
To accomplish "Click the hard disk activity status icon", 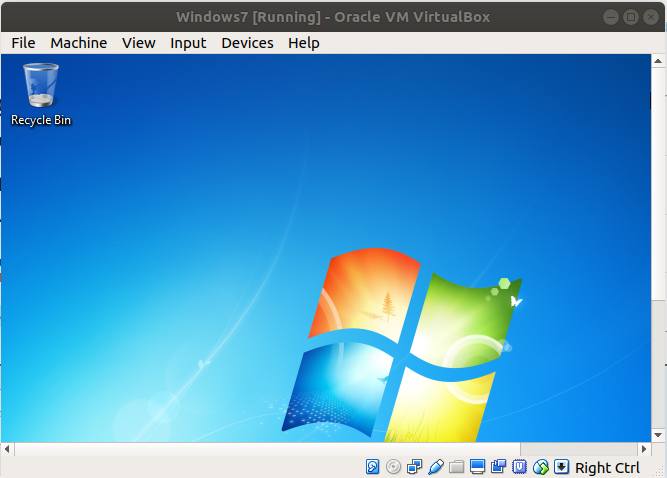I will 372,467.
